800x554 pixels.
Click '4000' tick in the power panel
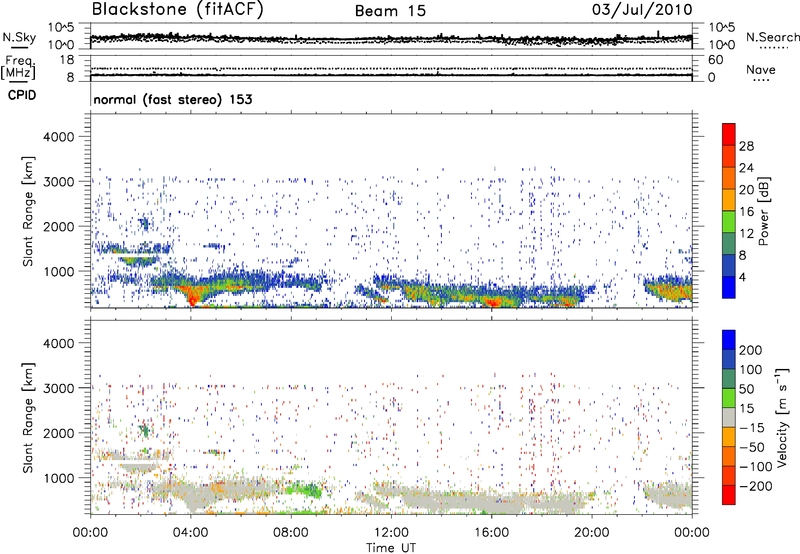(x=59, y=137)
